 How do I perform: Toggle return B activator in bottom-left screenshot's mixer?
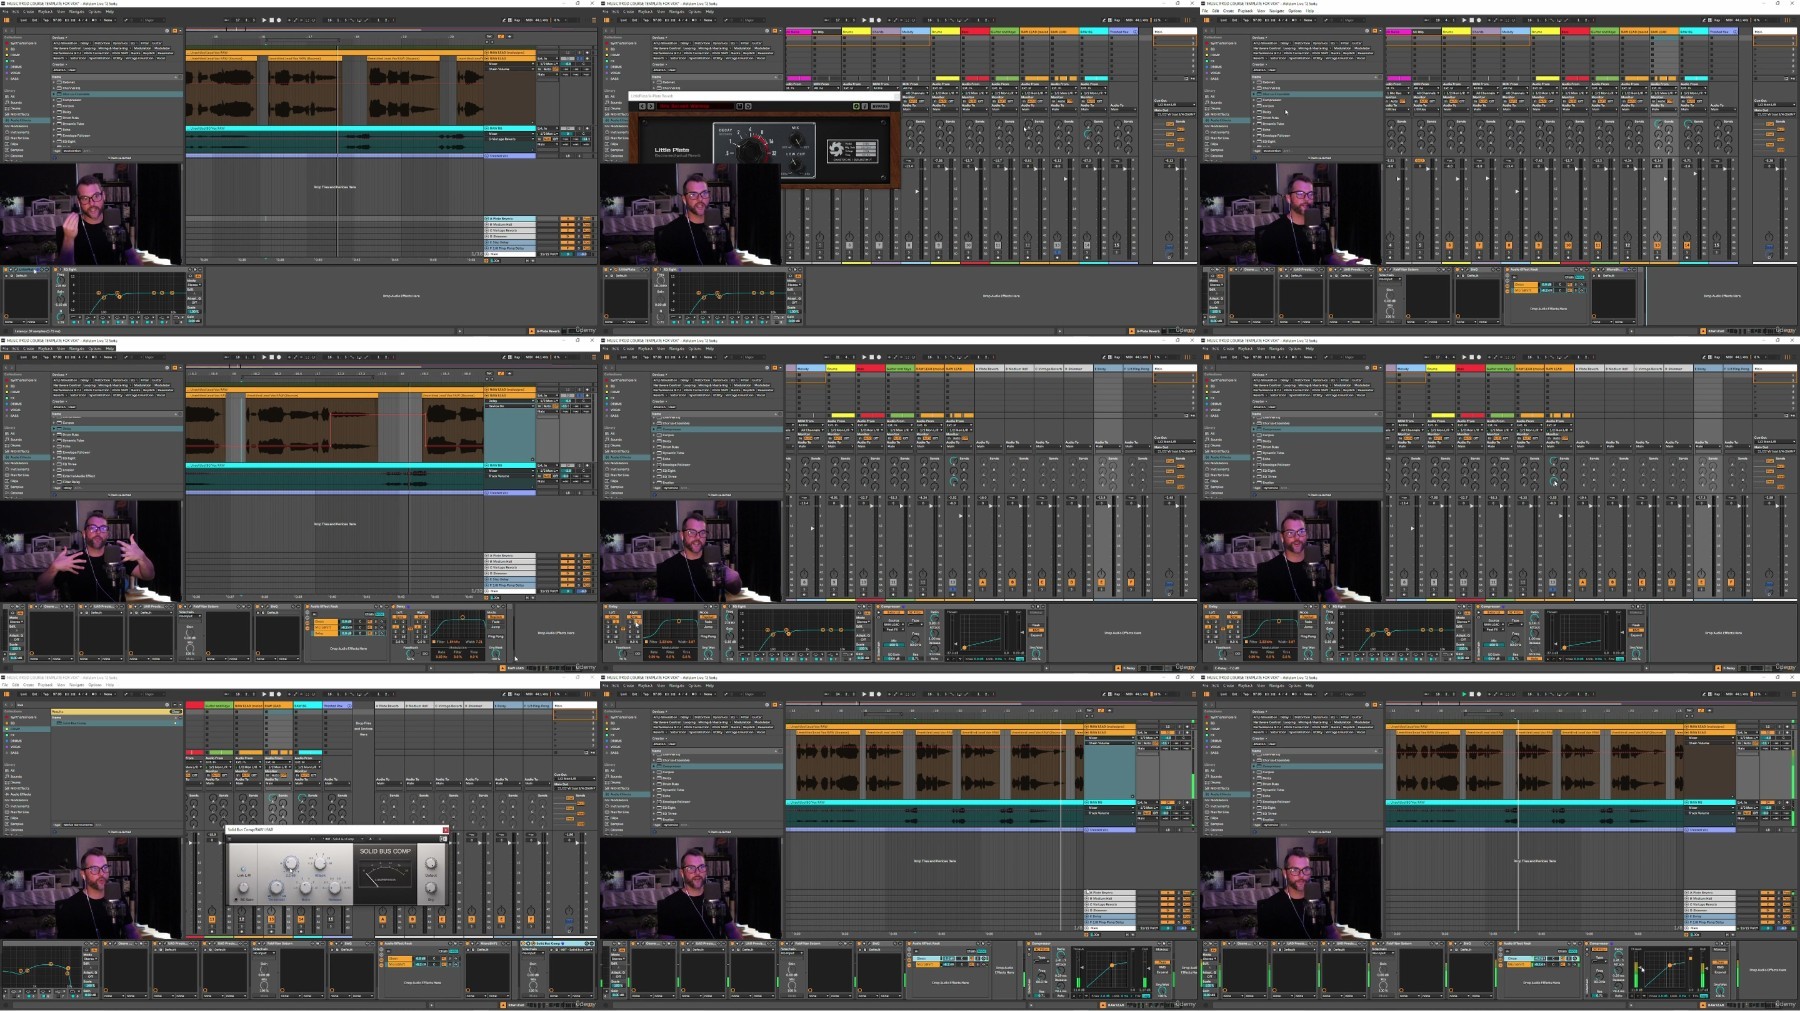point(412,919)
